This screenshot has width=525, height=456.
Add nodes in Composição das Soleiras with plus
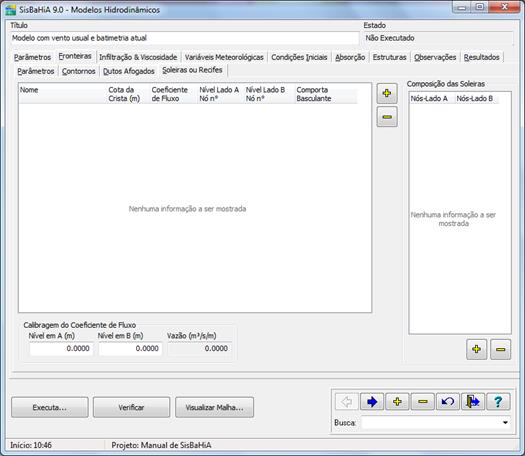pos(476,349)
